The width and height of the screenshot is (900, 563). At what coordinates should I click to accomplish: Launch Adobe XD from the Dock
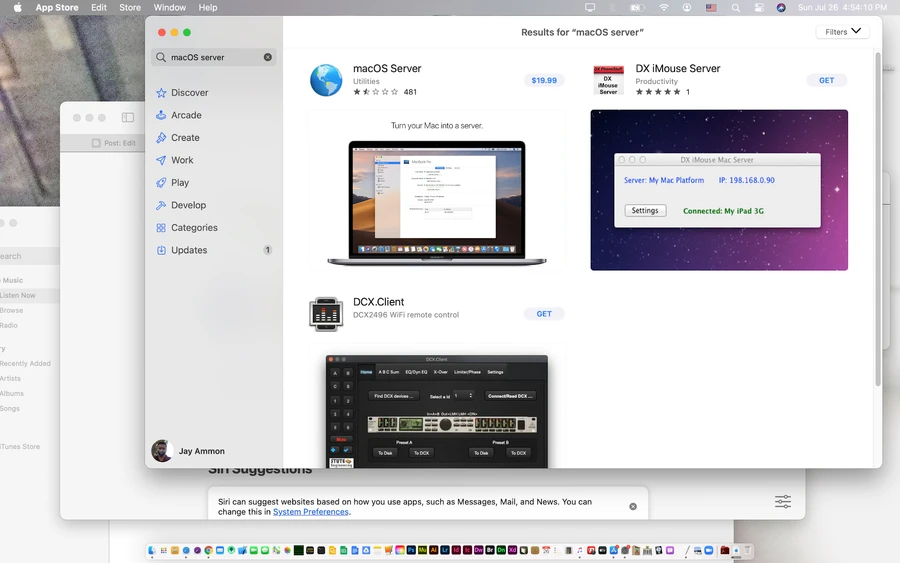[x=512, y=550]
